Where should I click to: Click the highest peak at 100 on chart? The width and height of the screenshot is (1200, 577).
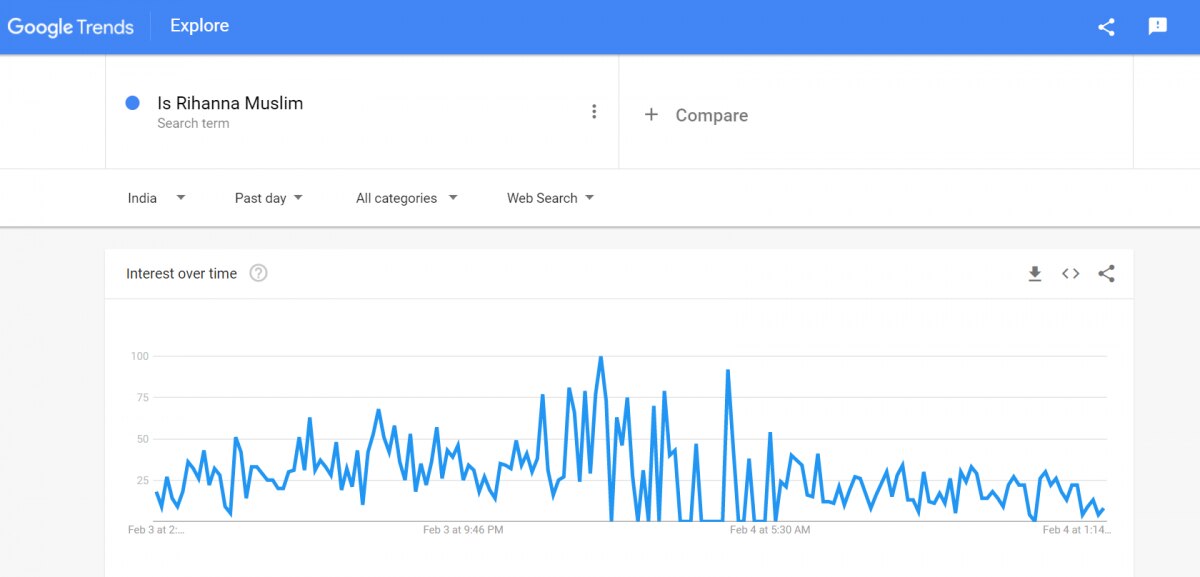click(x=600, y=357)
